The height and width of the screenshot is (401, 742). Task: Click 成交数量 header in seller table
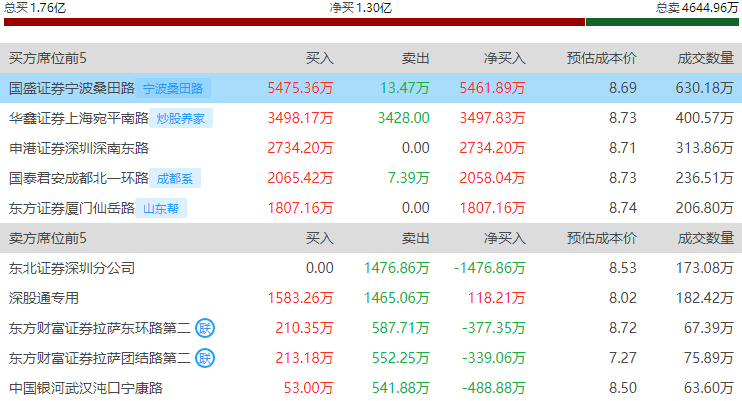coord(706,238)
